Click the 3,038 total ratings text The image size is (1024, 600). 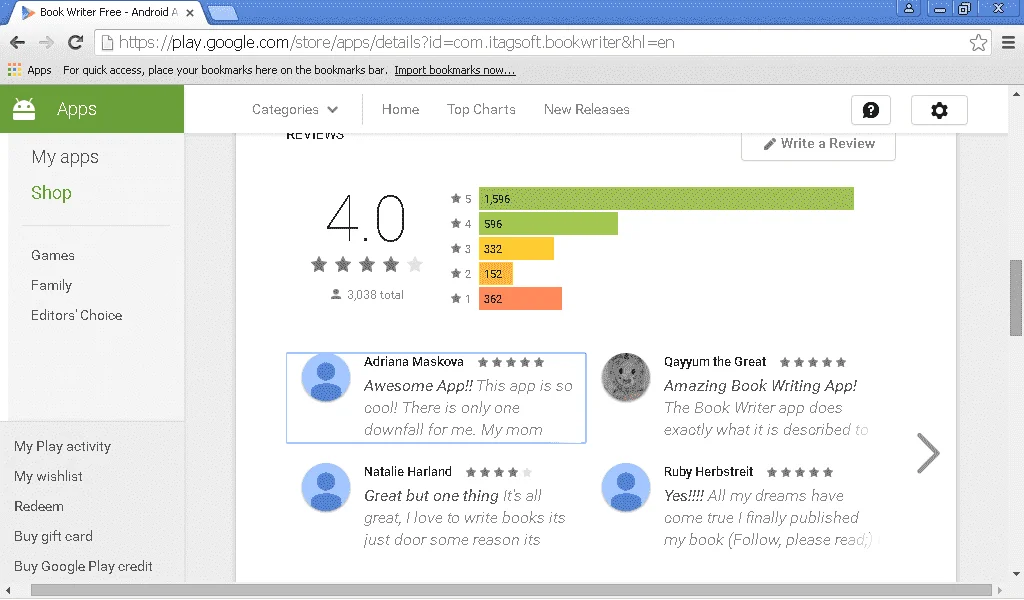tap(375, 295)
